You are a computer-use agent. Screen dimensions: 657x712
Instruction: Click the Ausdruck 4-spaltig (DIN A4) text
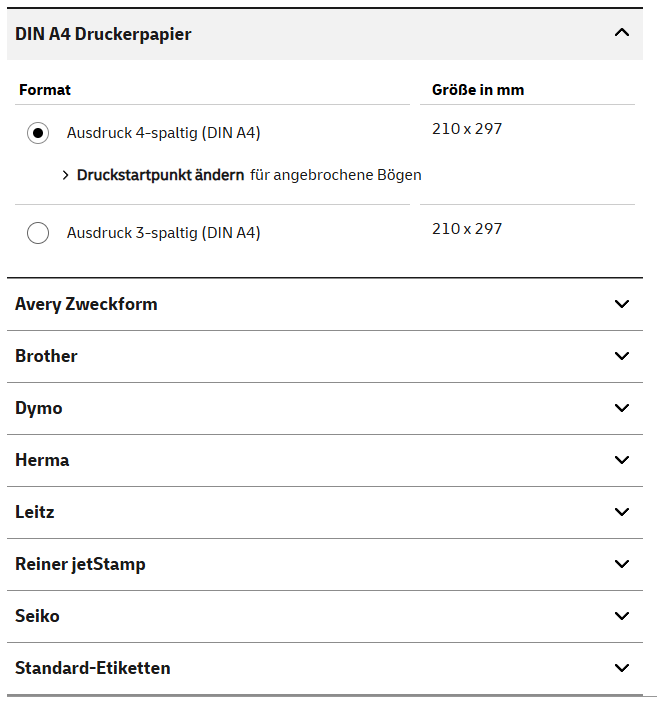(x=163, y=133)
